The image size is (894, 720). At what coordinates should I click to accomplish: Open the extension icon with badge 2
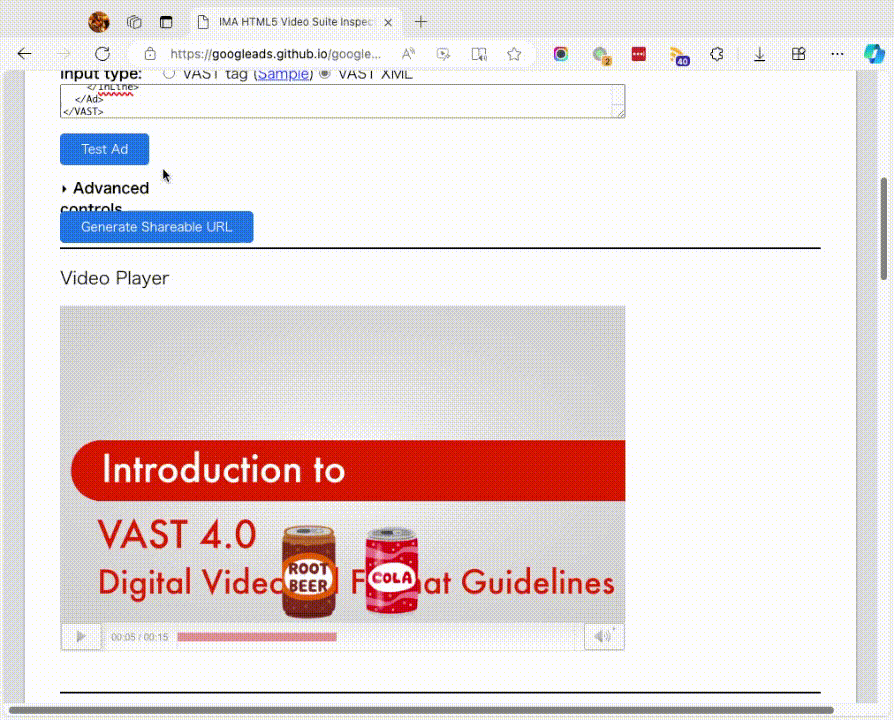(602, 55)
